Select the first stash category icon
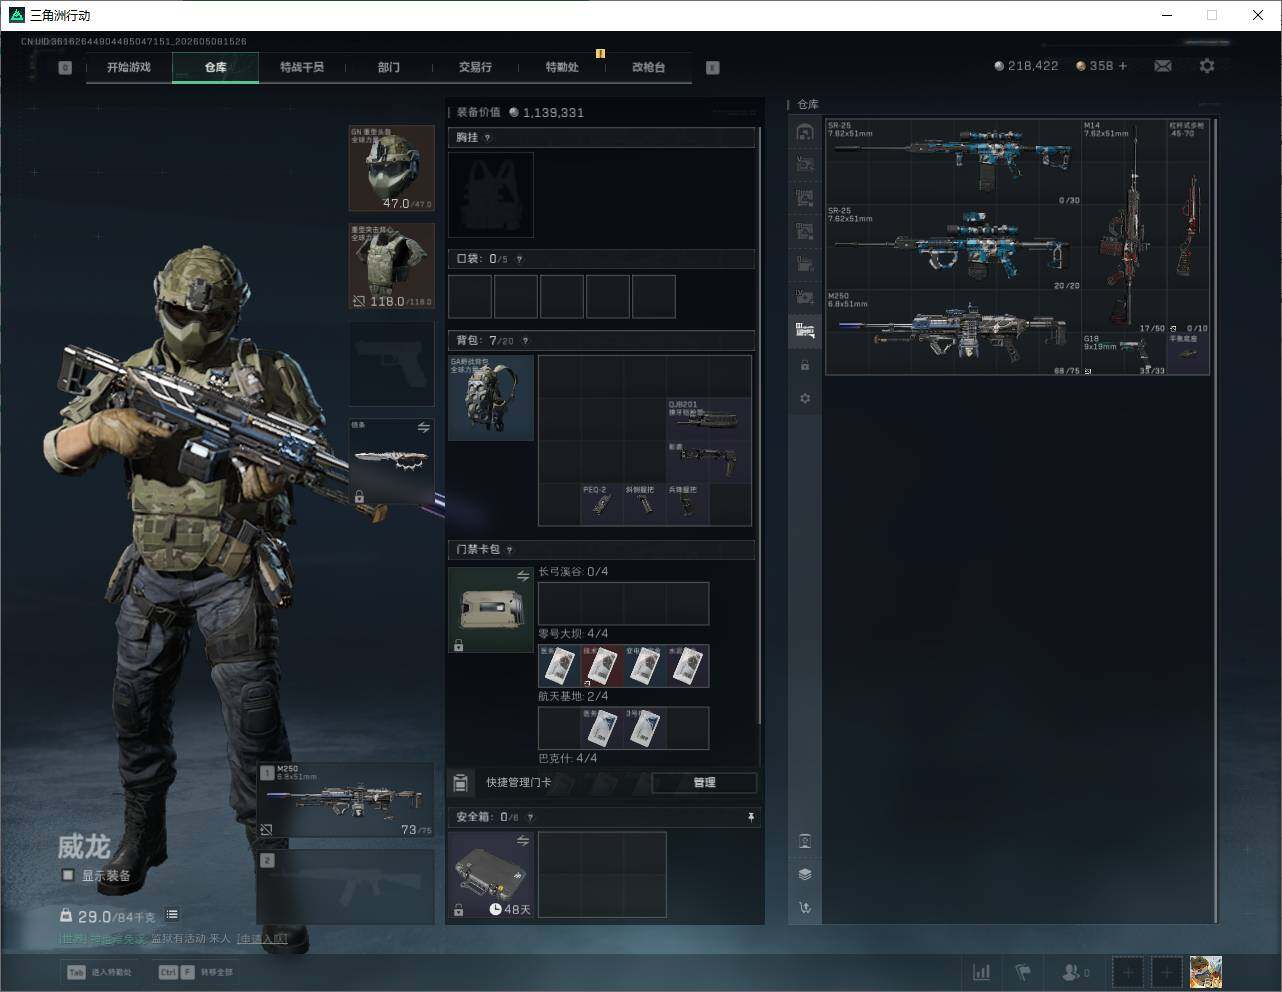The image size is (1282, 992). (x=805, y=132)
